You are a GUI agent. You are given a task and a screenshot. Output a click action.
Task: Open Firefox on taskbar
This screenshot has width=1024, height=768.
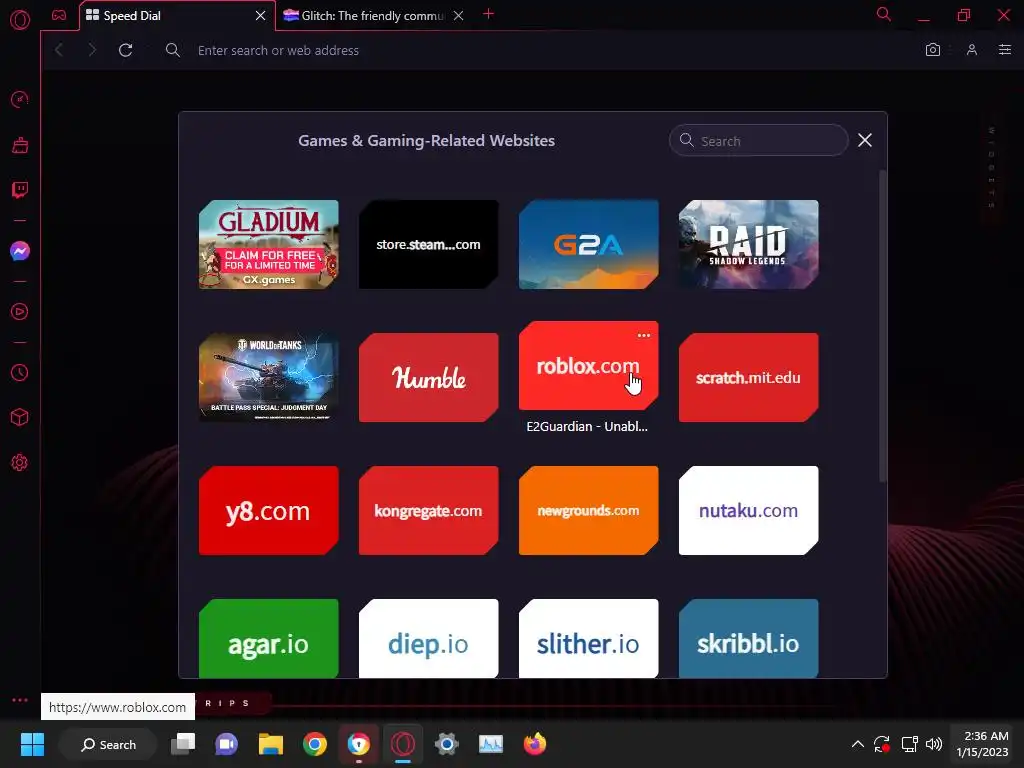click(535, 744)
